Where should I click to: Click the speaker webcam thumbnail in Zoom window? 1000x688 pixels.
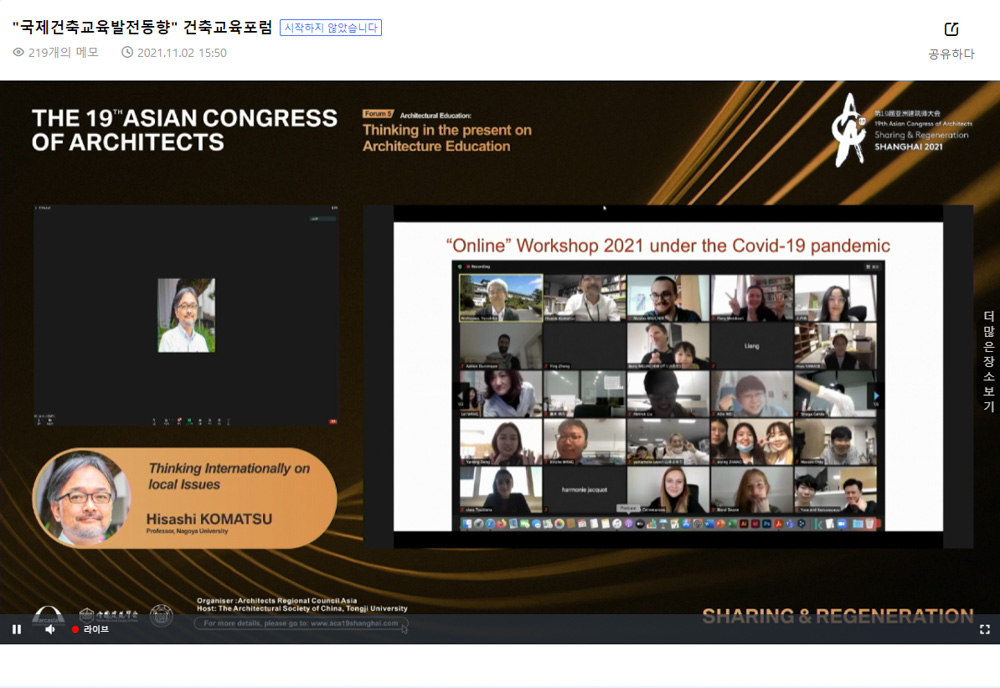point(186,315)
